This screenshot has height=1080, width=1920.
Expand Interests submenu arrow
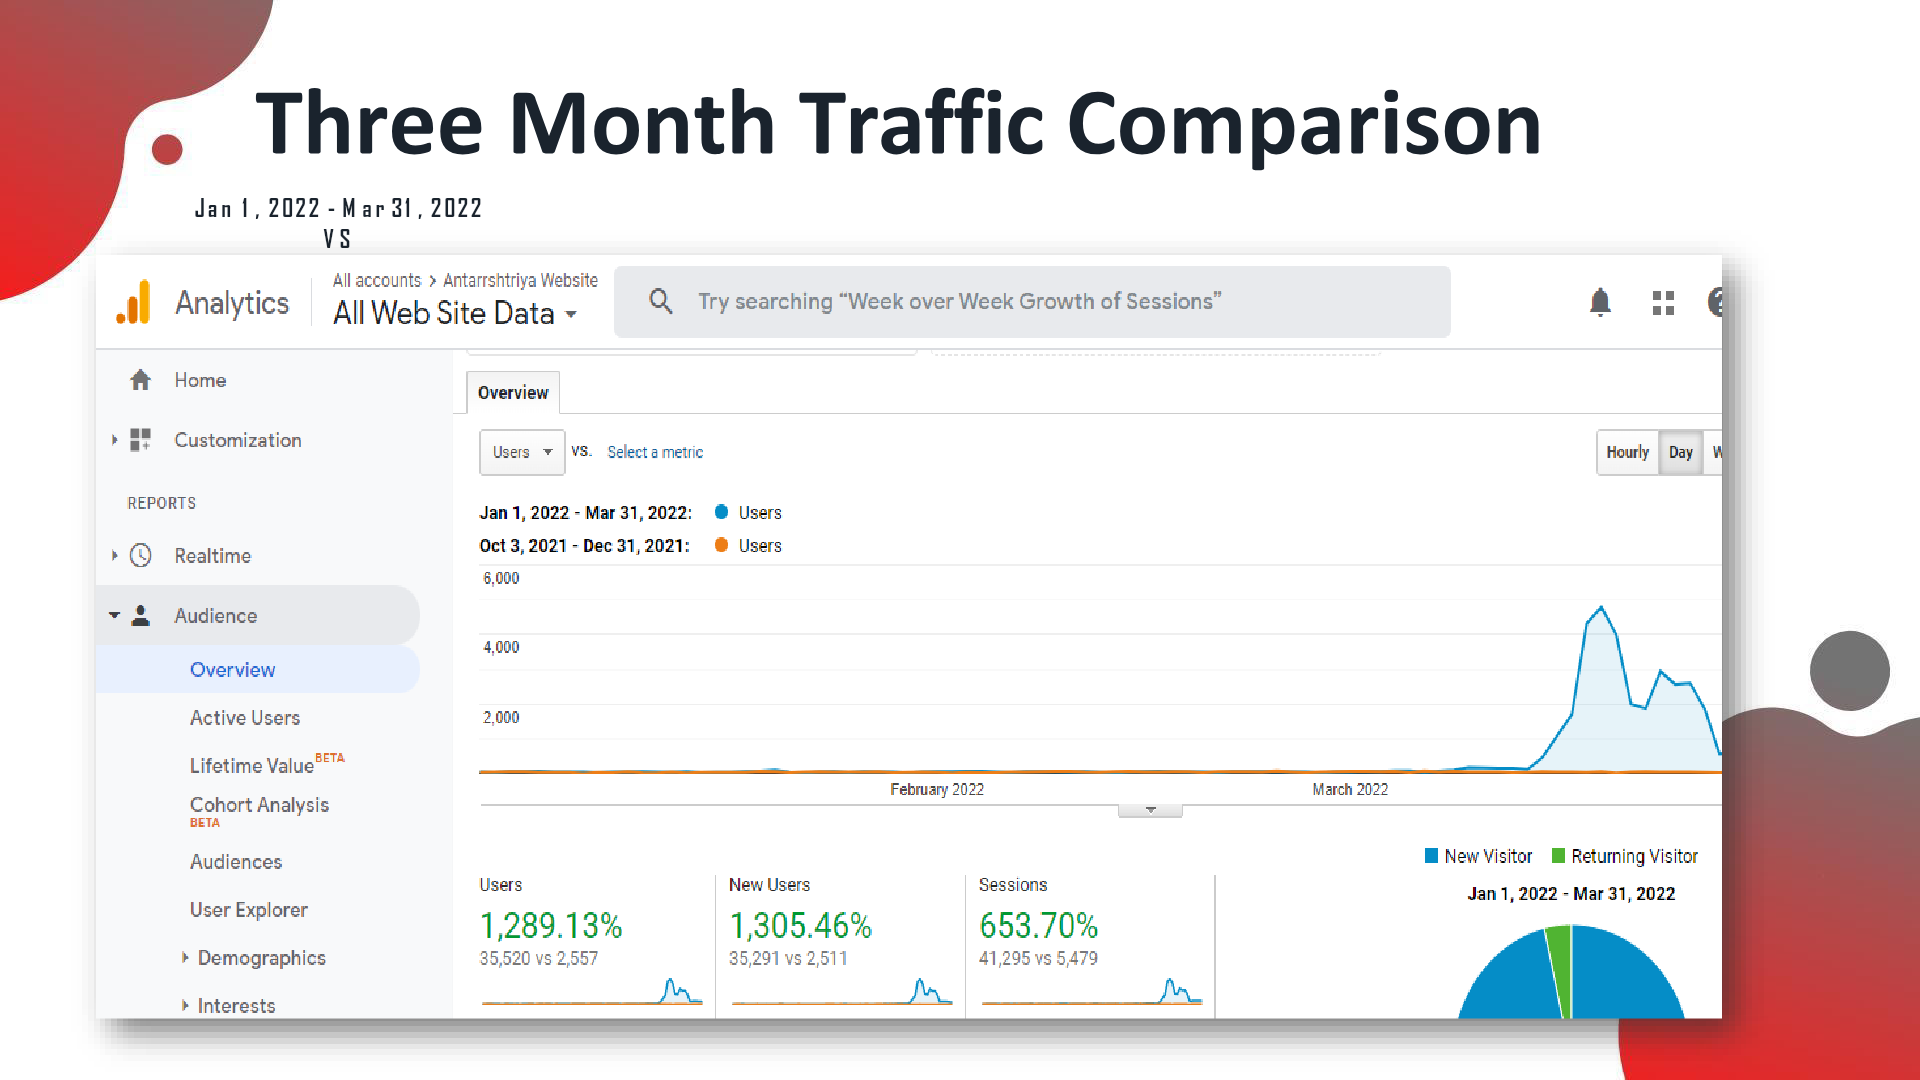click(x=185, y=1005)
